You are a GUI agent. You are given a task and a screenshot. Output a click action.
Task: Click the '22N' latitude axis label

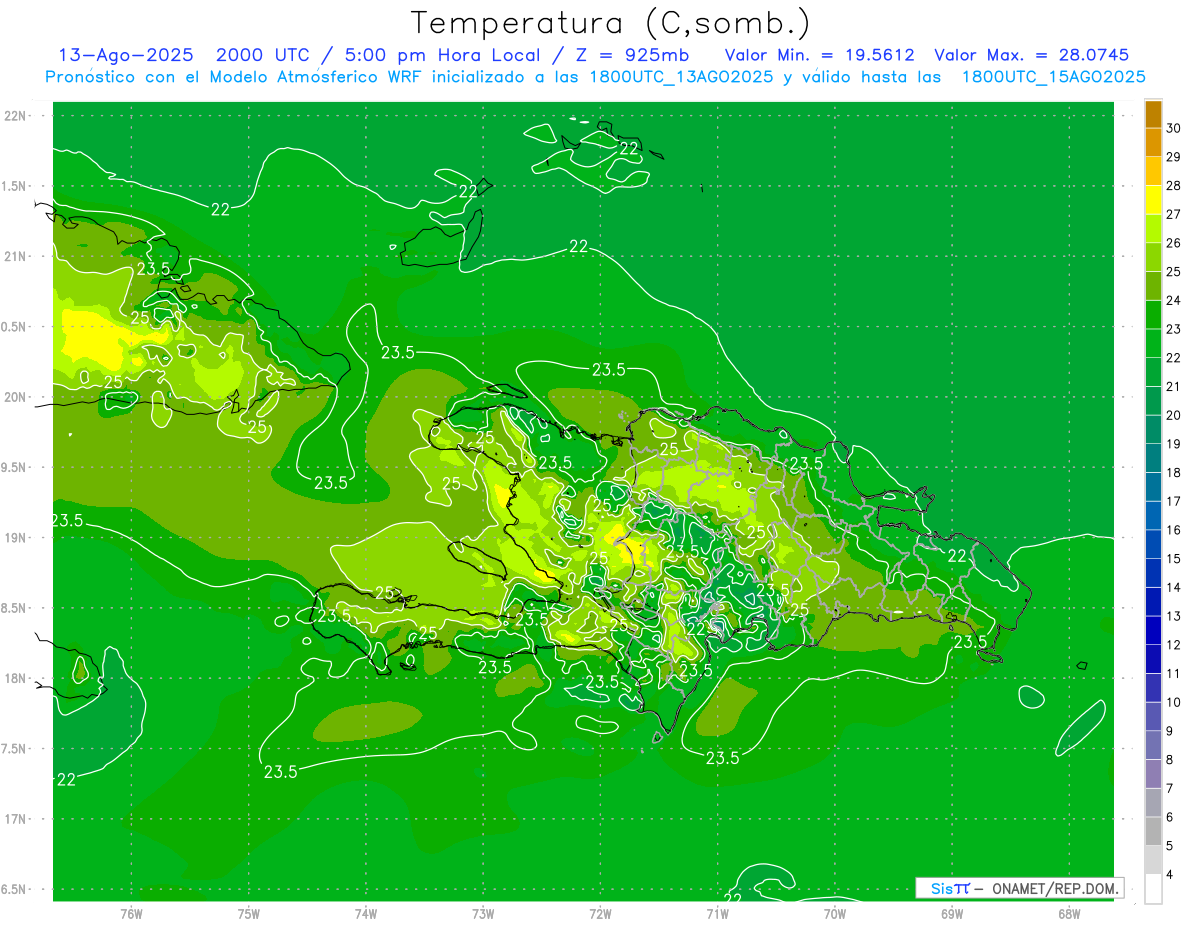tap(15, 115)
